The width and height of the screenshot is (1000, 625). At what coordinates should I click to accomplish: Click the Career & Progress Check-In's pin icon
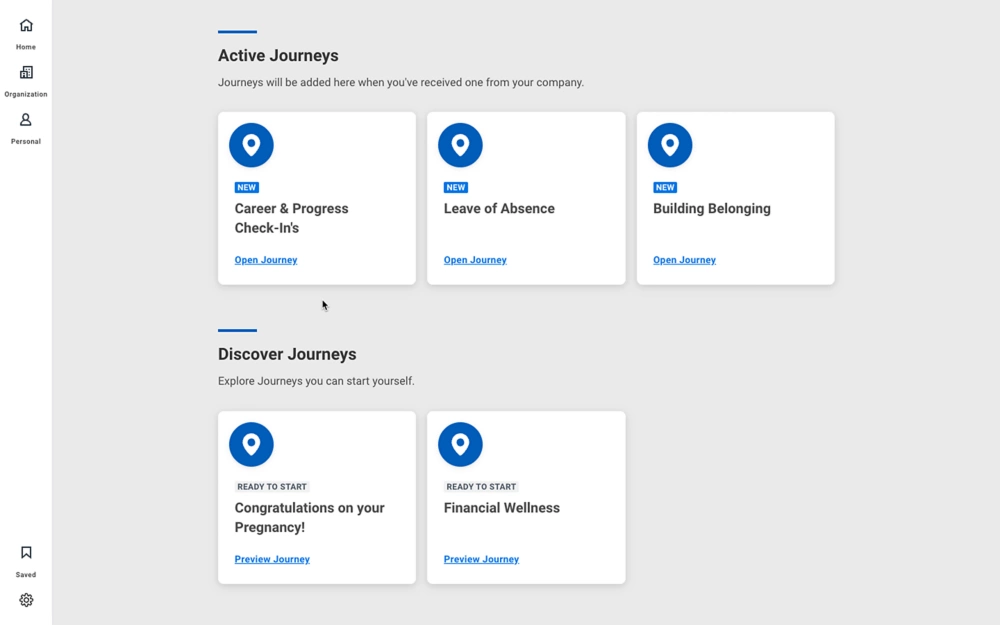pyautogui.click(x=251, y=145)
